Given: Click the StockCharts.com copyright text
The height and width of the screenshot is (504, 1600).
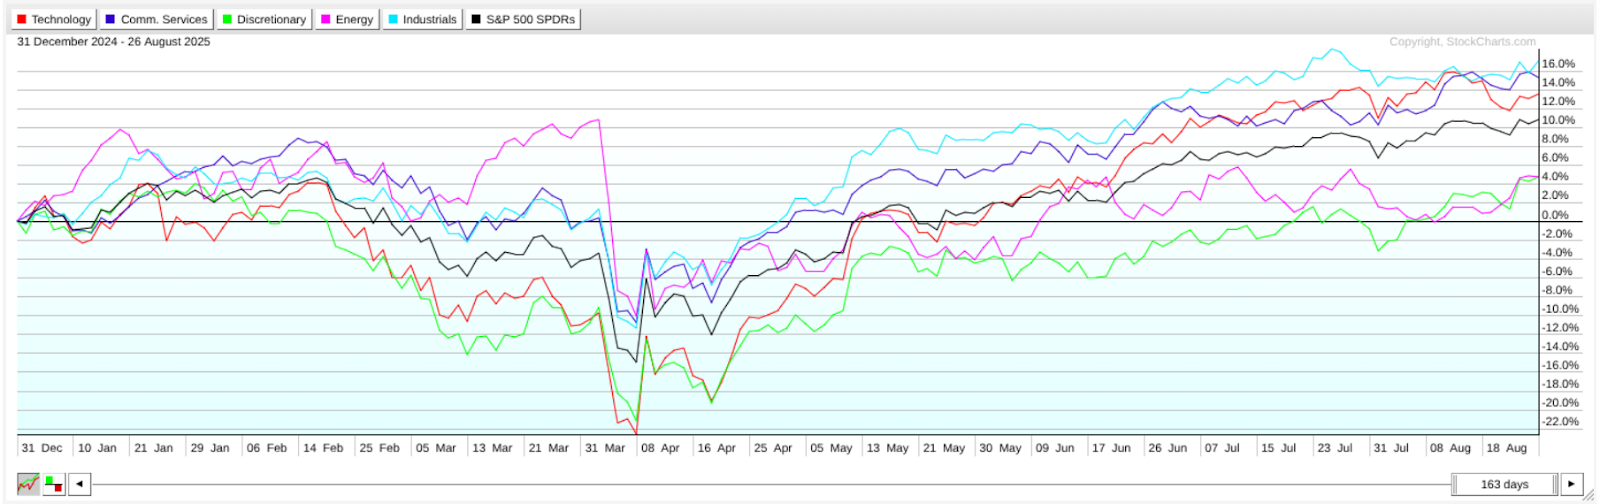Looking at the screenshot, I should 1462,42.
